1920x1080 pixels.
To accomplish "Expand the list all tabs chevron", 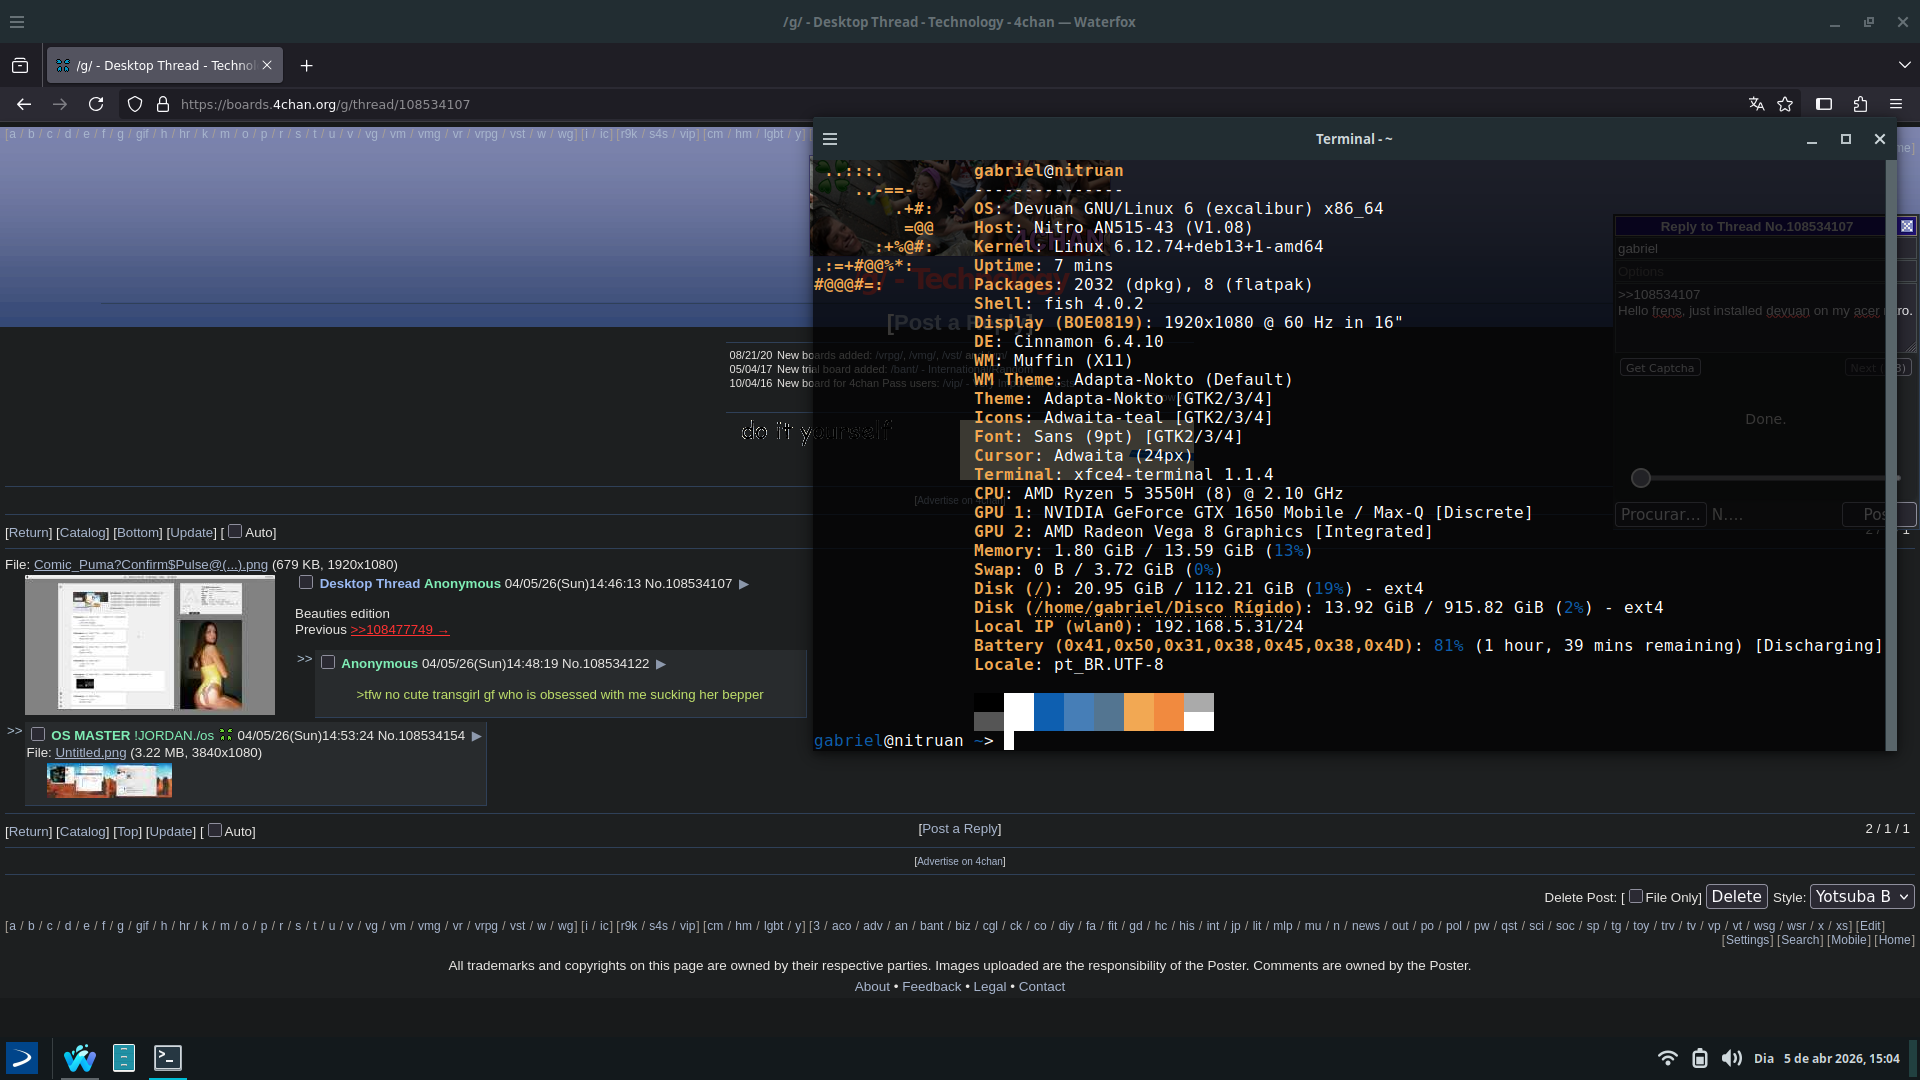I will click(x=1904, y=65).
